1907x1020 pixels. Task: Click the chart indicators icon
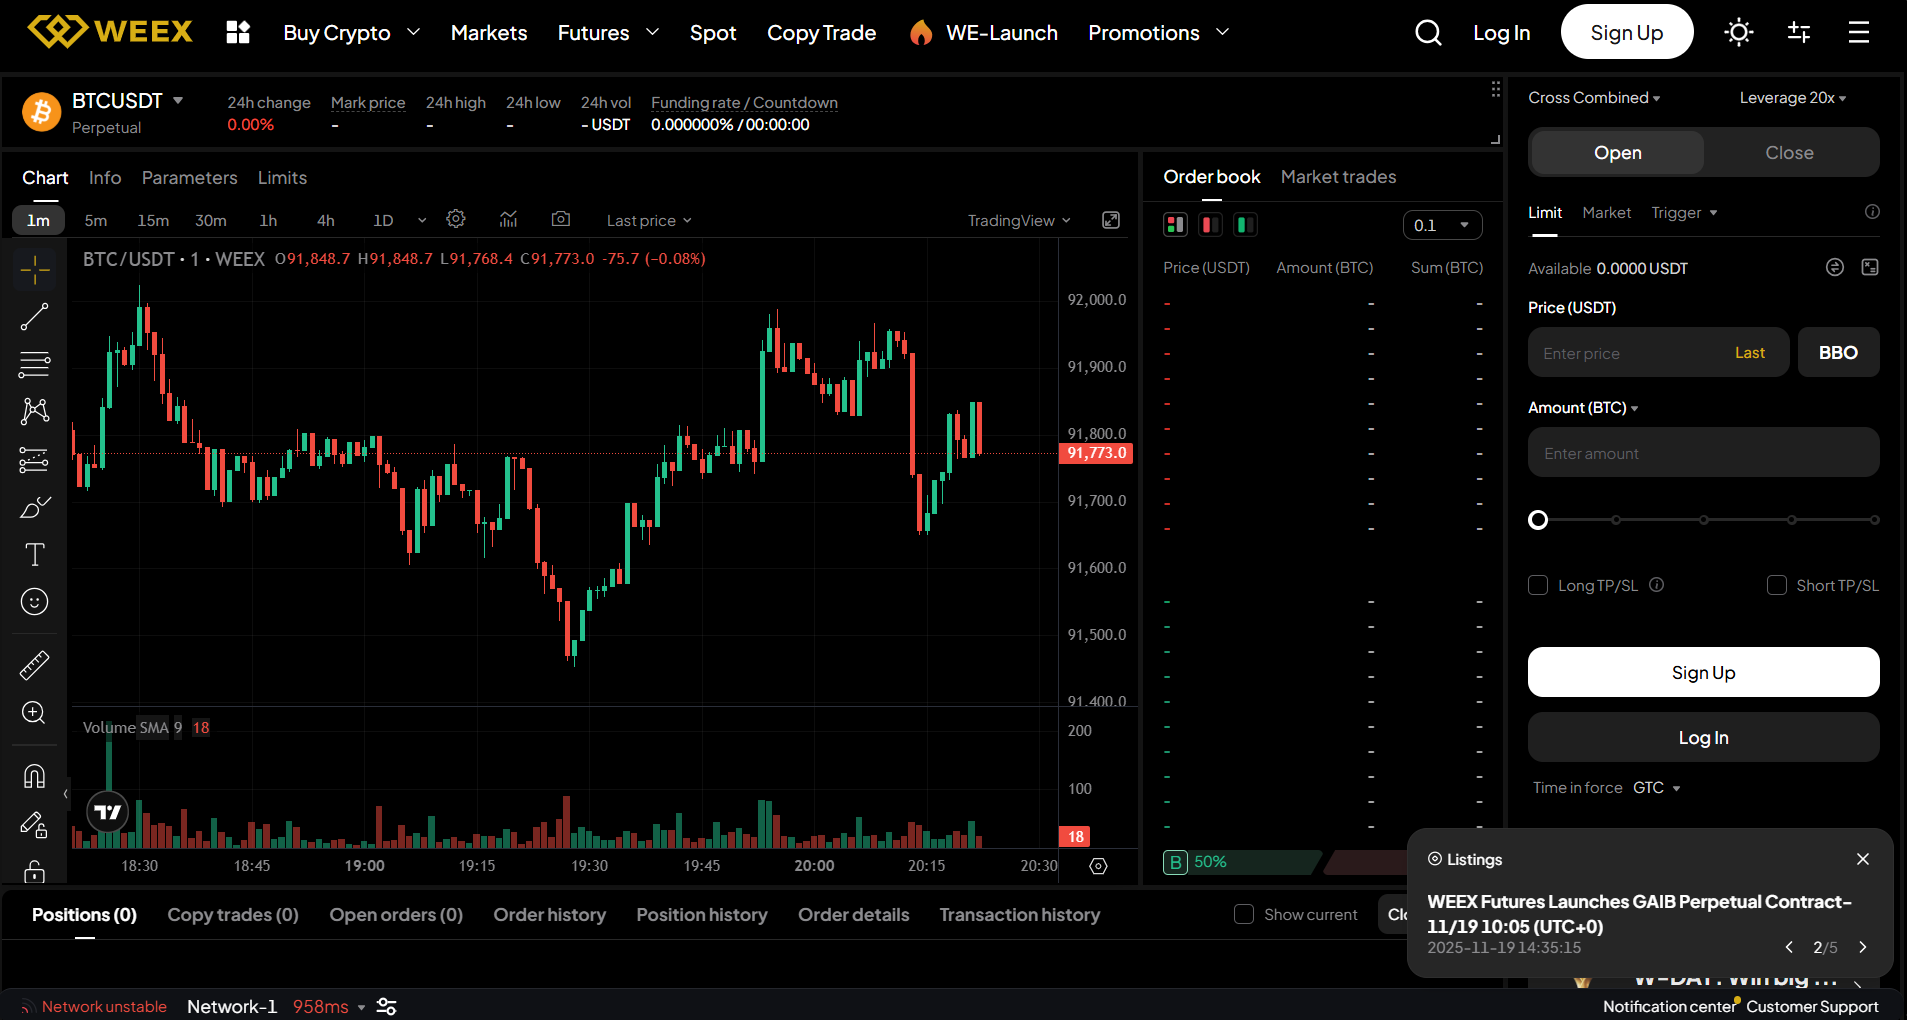[x=508, y=219]
